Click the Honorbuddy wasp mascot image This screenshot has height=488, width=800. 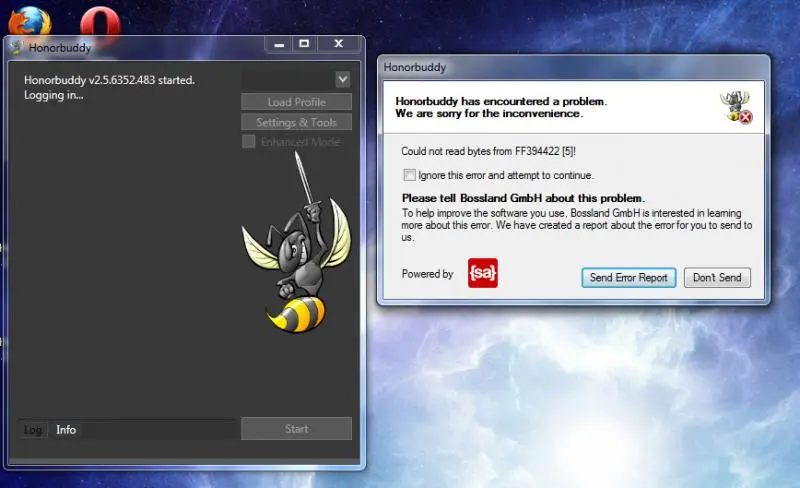(x=296, y=243)
